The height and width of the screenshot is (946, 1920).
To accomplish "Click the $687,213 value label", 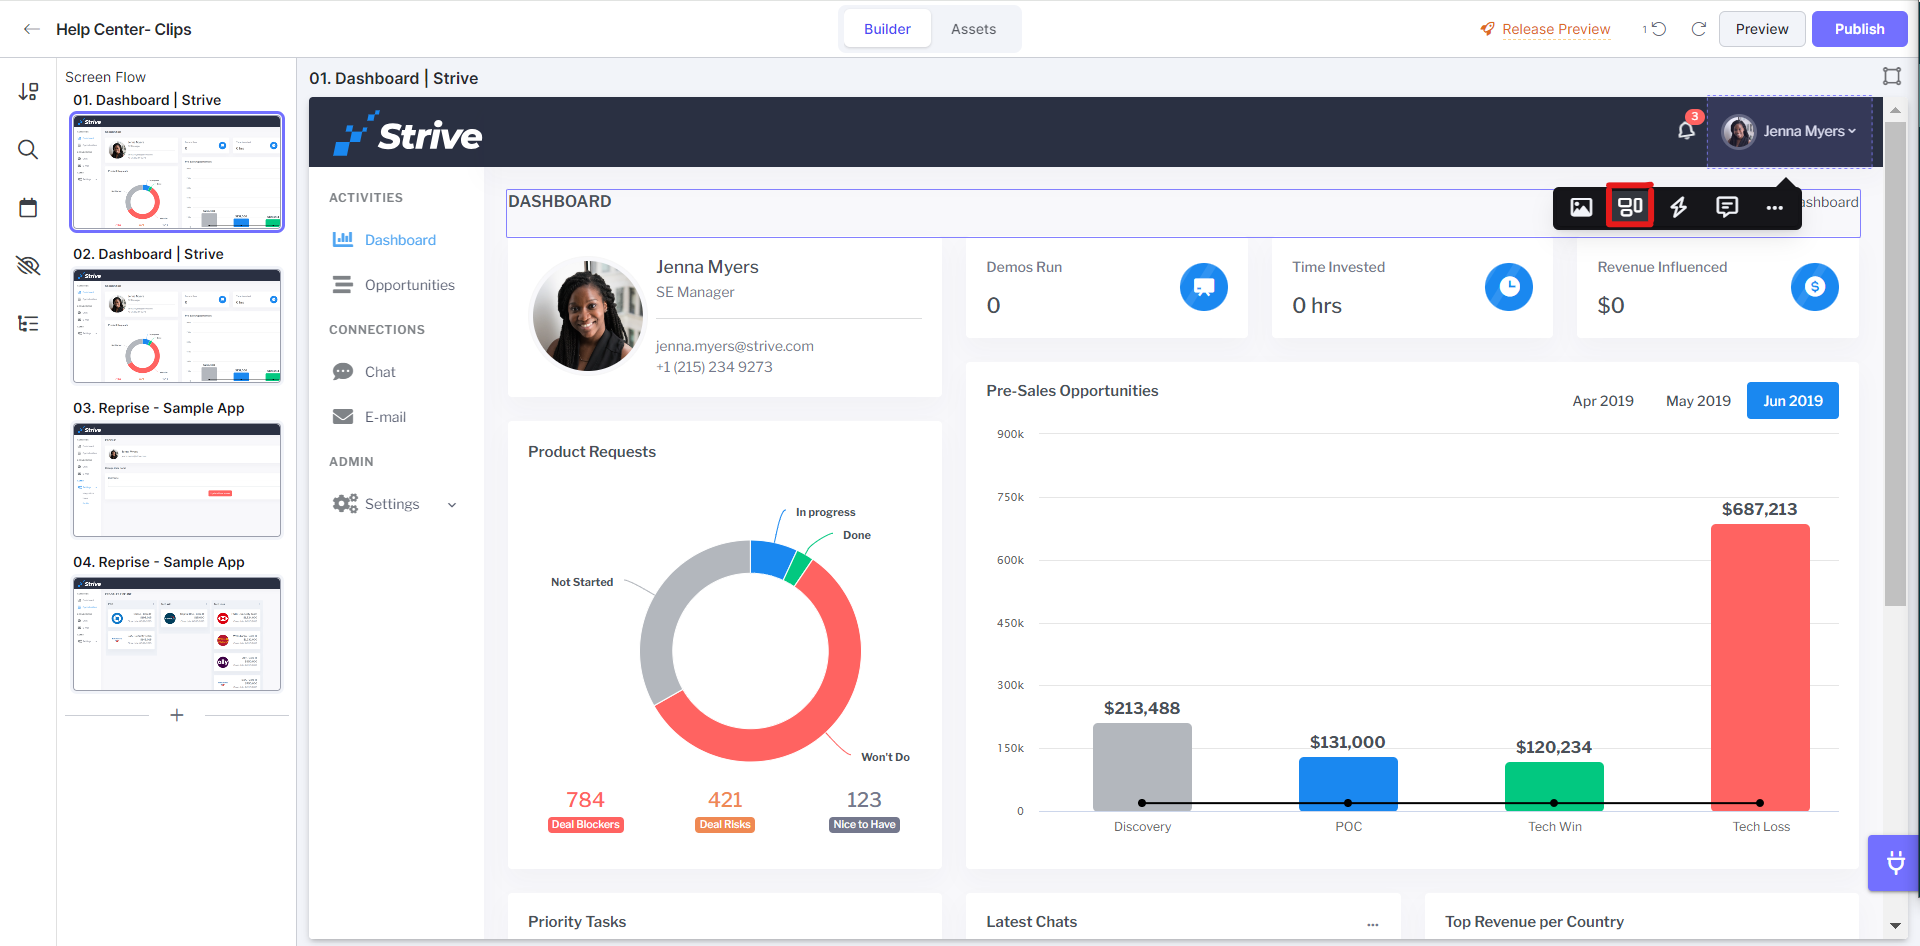I will point(1760,509).
